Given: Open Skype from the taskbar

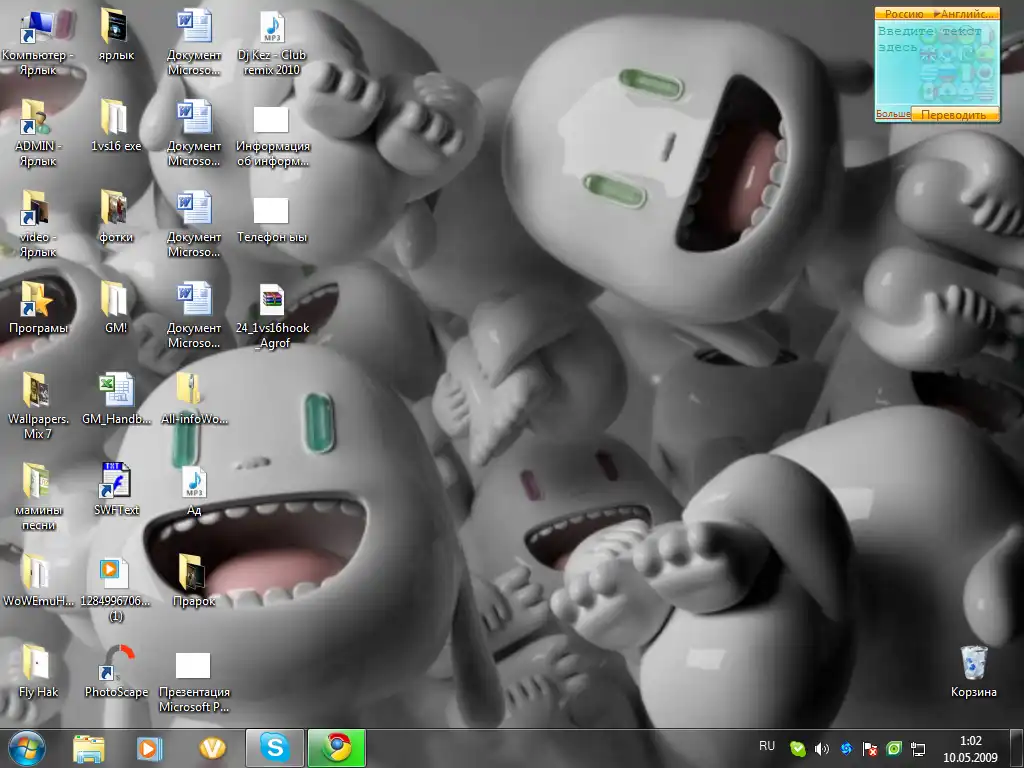Looking at the screenshot, I should [274, 748].
